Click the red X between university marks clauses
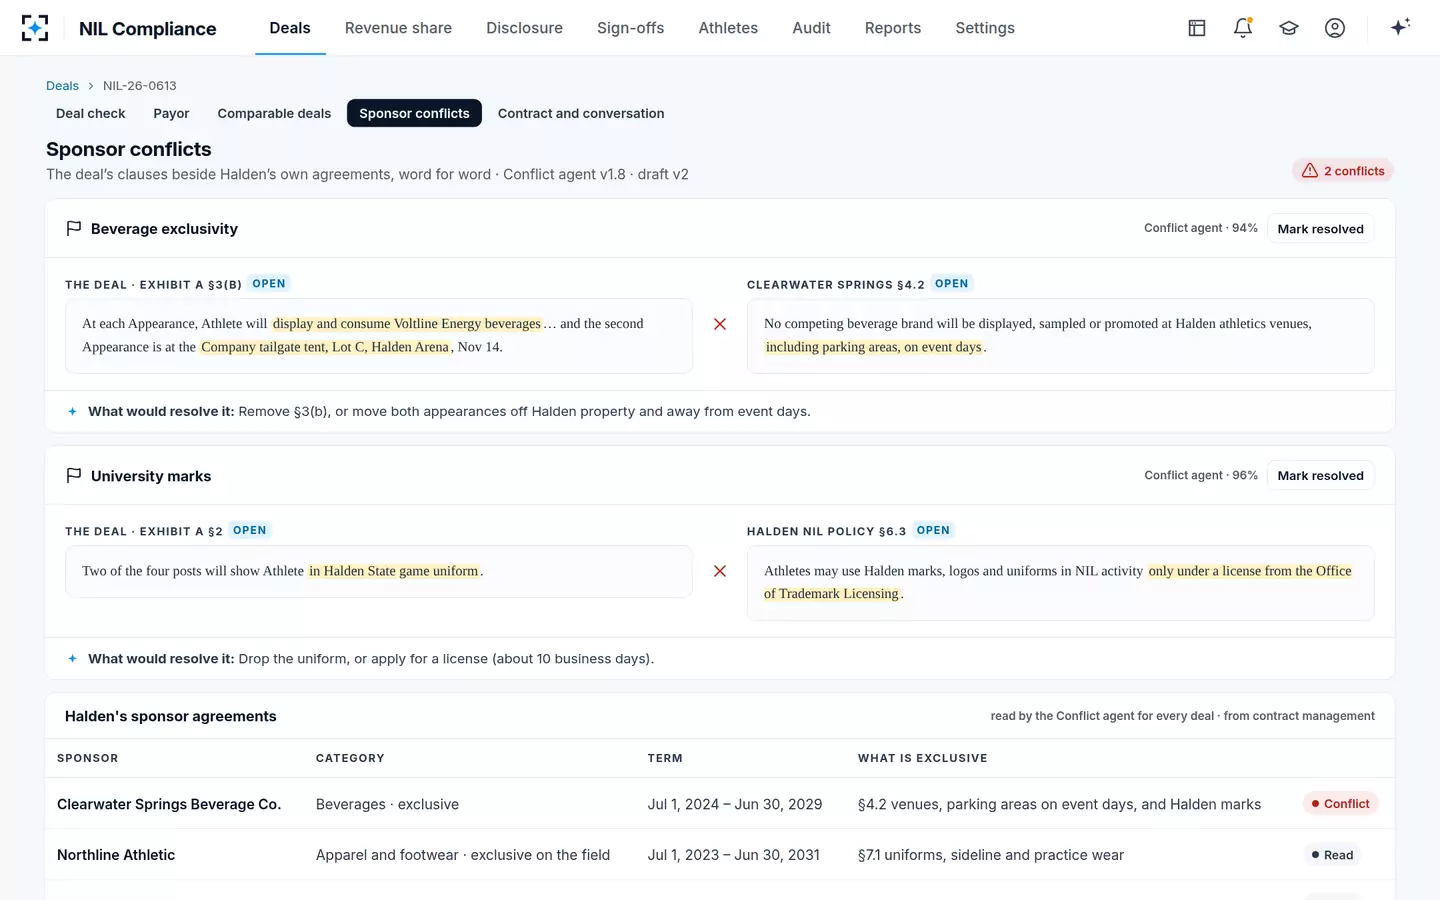This screenshot has height=900, width=1440. click(x=720, y=571)
